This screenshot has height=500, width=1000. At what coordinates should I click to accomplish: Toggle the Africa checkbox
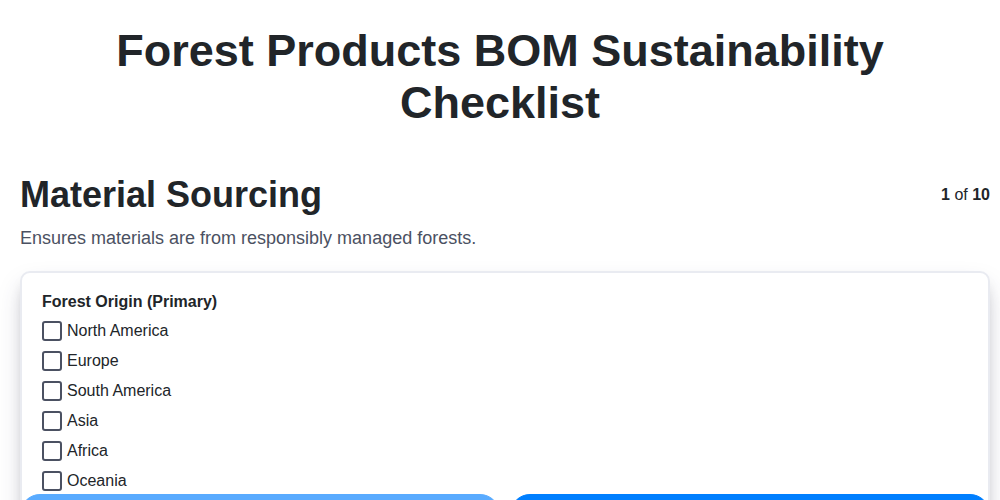(x=52, y=451)
